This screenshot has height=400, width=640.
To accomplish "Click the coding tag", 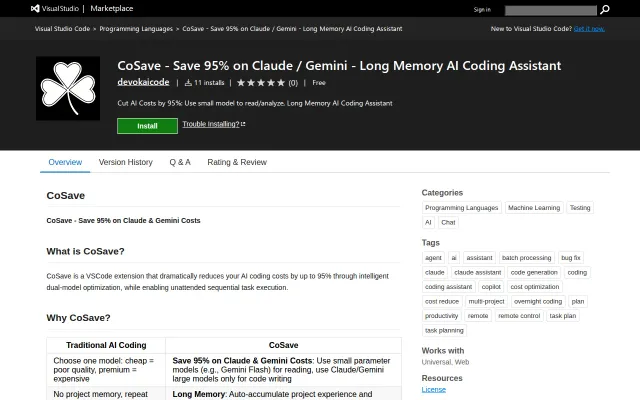I will click(577, 272).
